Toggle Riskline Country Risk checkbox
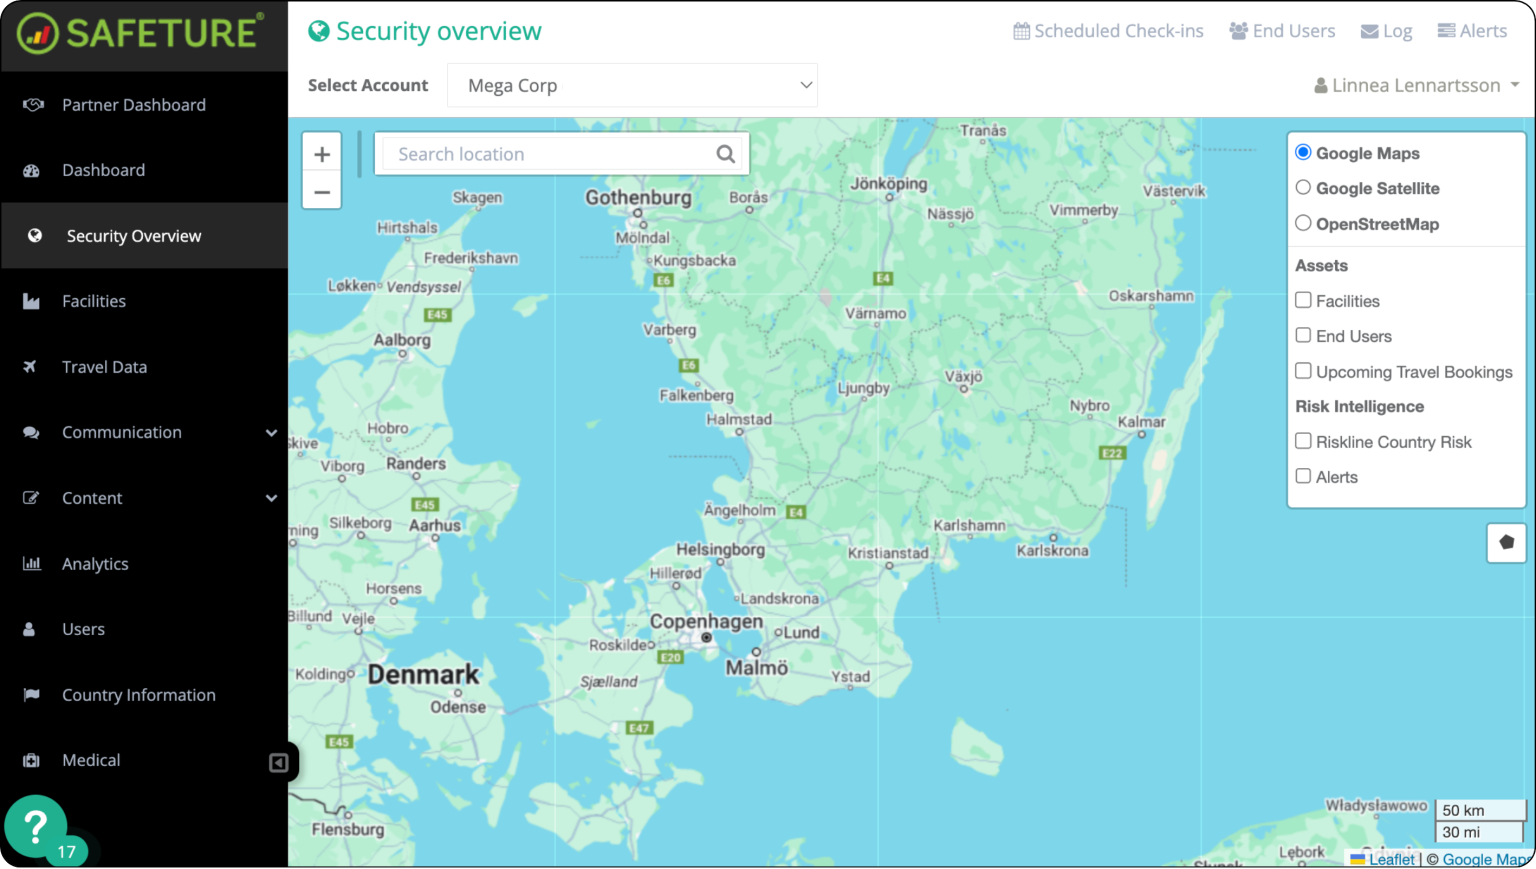This screenshot has width=1536, height=869. (x=1303, y=441)
